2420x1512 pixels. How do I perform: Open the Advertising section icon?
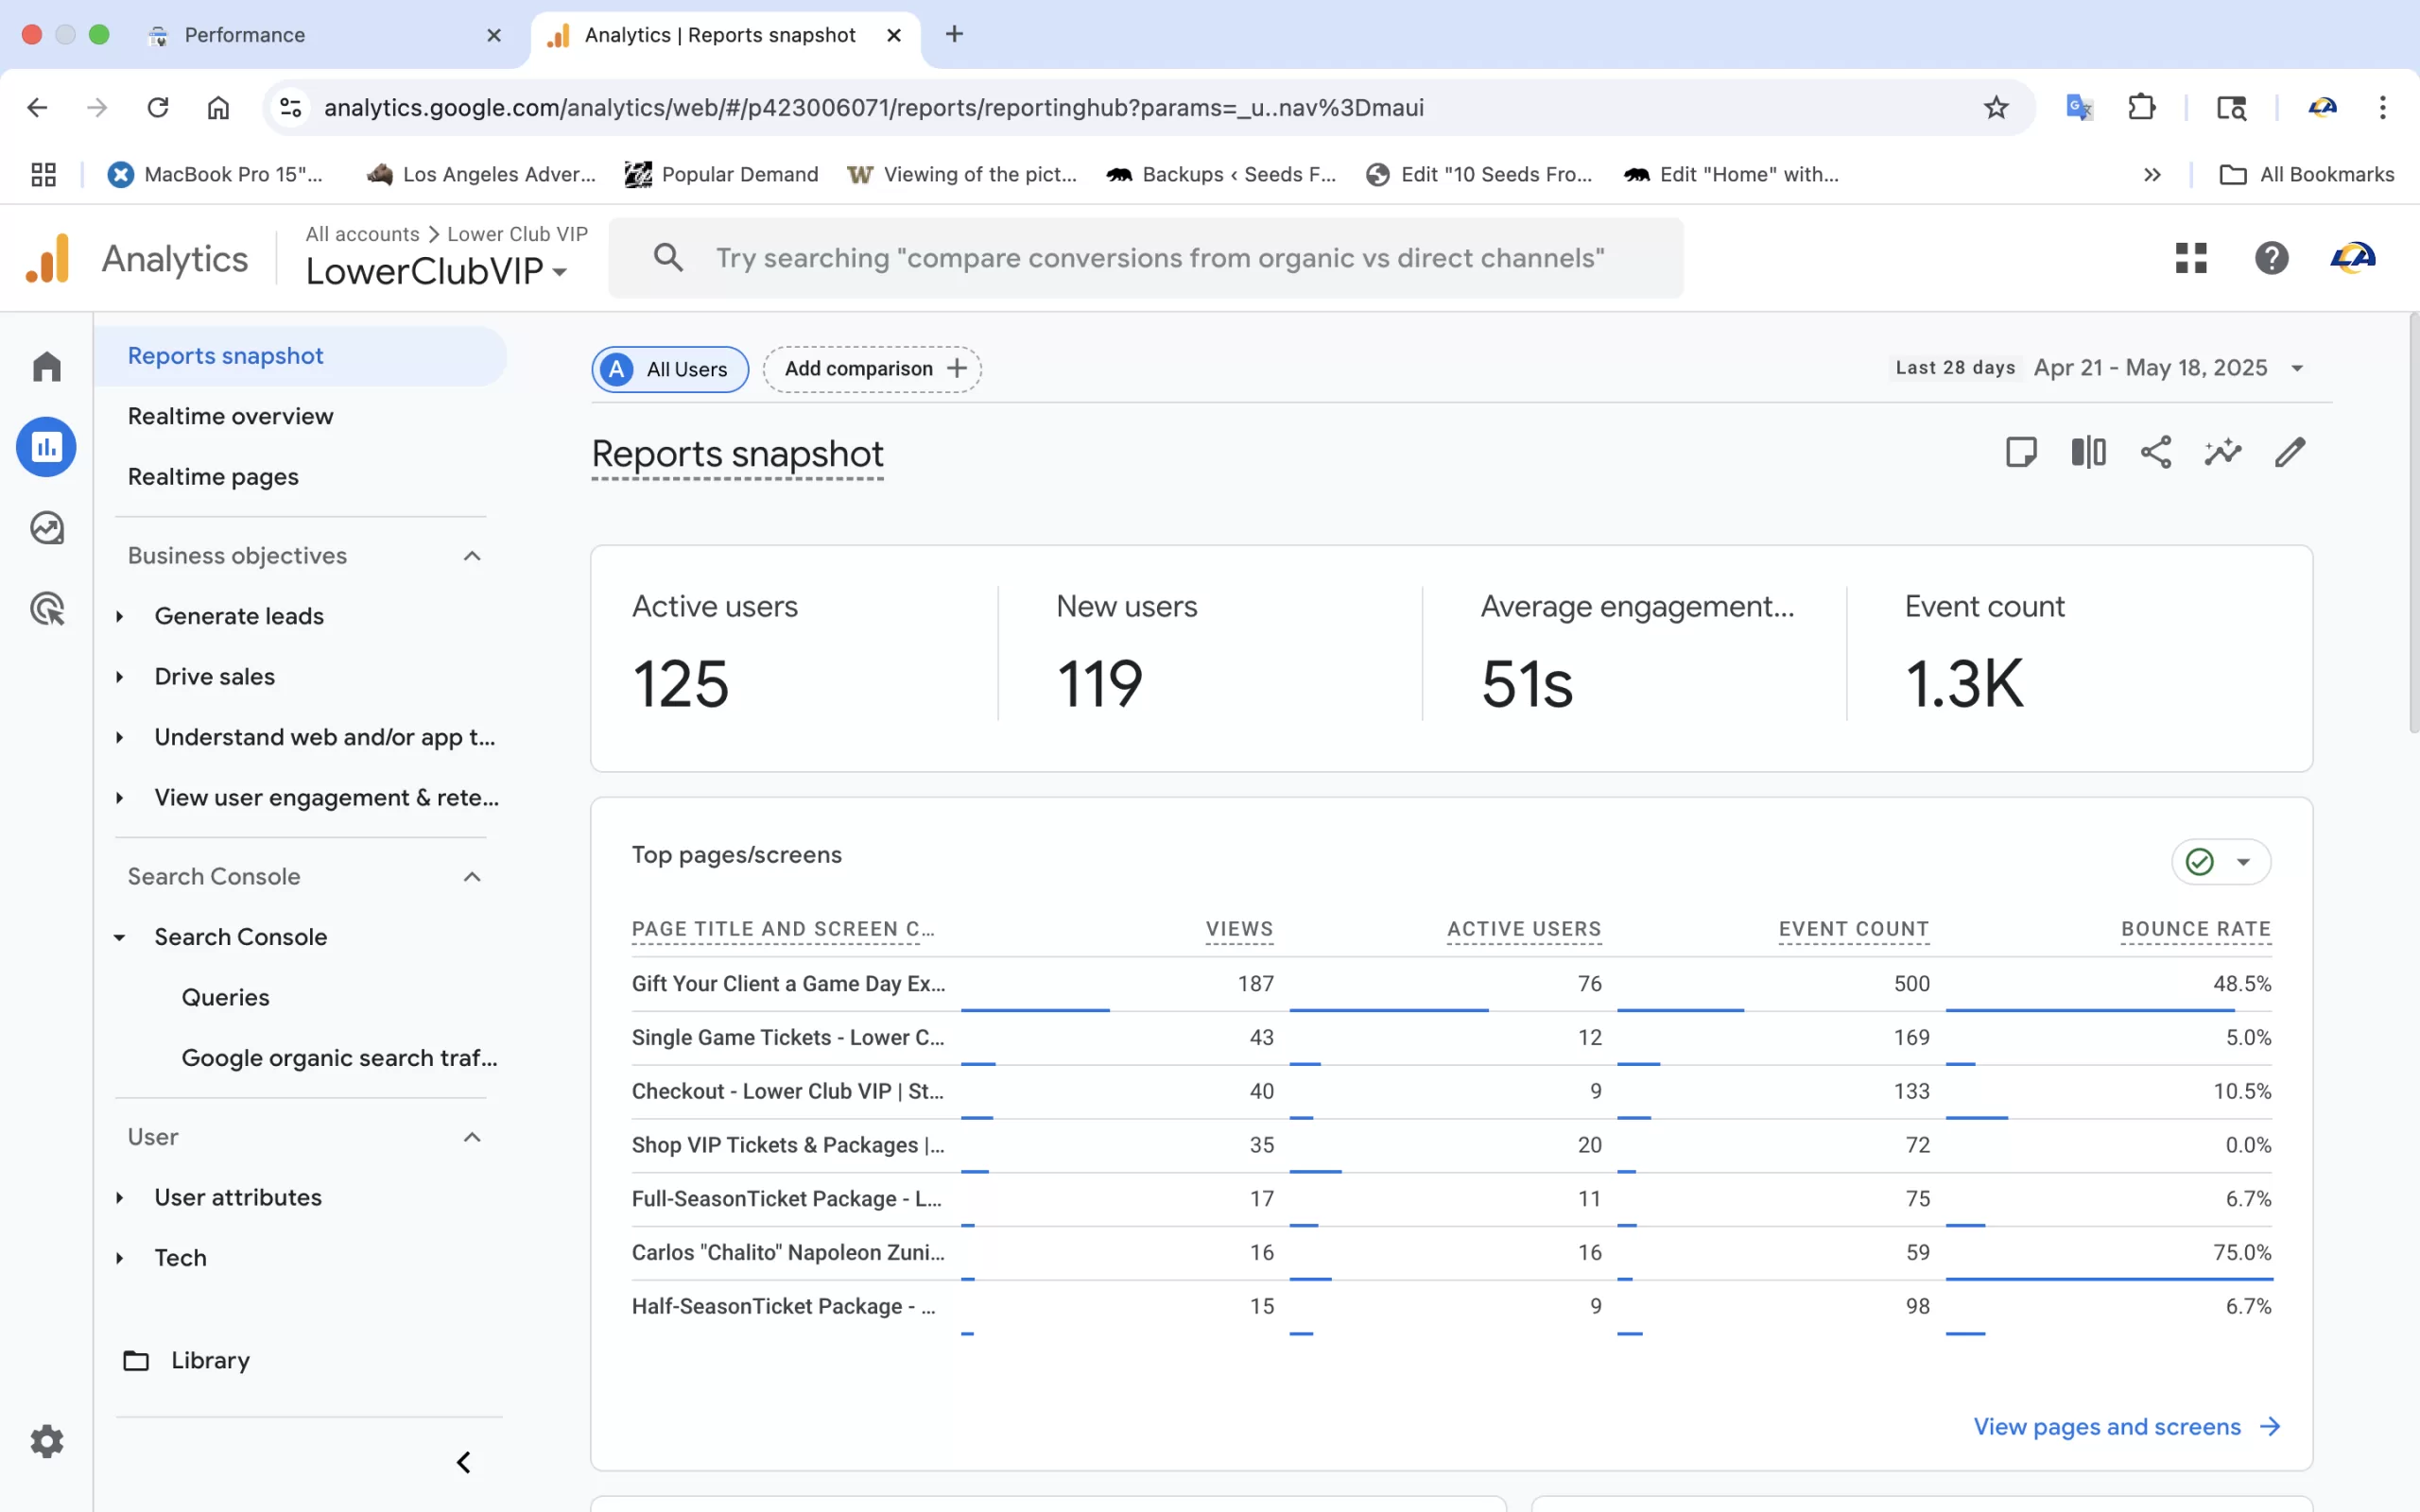(x=46, y=608)
